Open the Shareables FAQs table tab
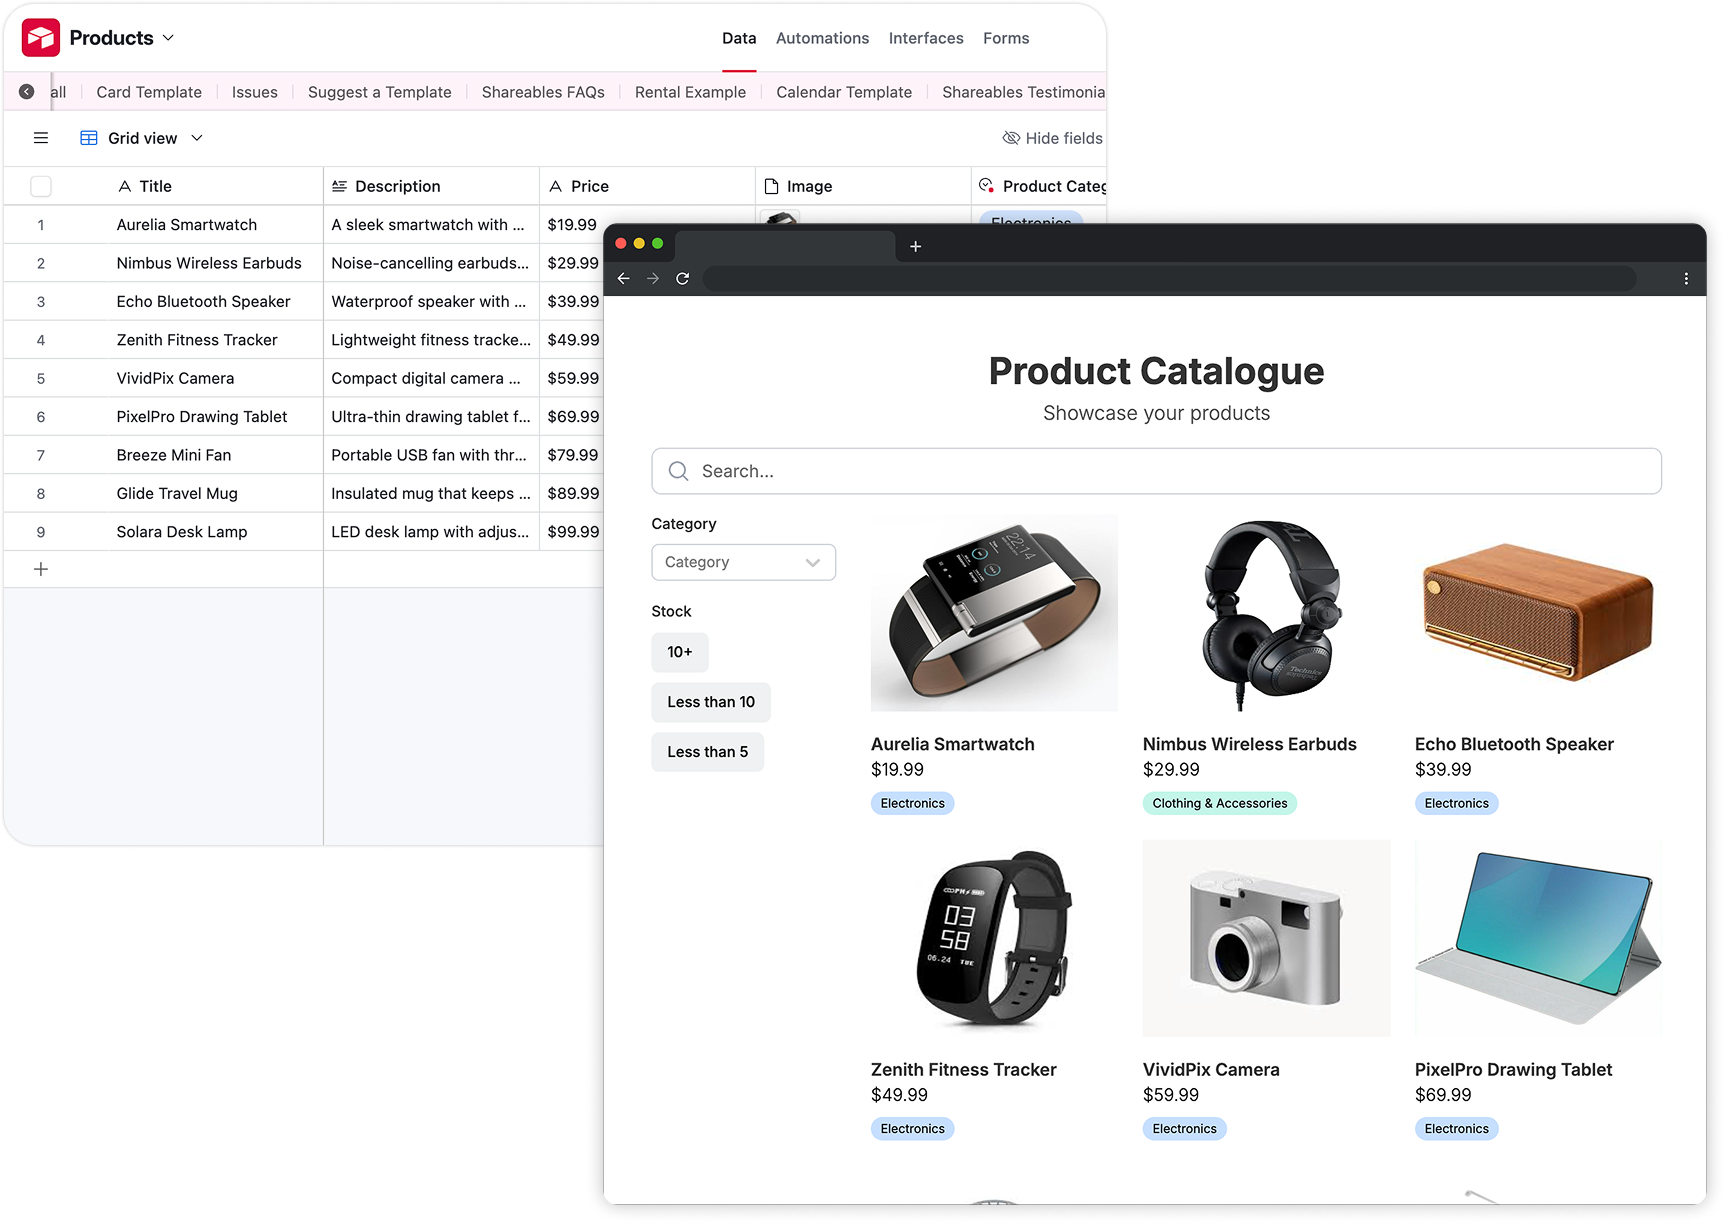1727x1225 pixels. pos(543,92)
